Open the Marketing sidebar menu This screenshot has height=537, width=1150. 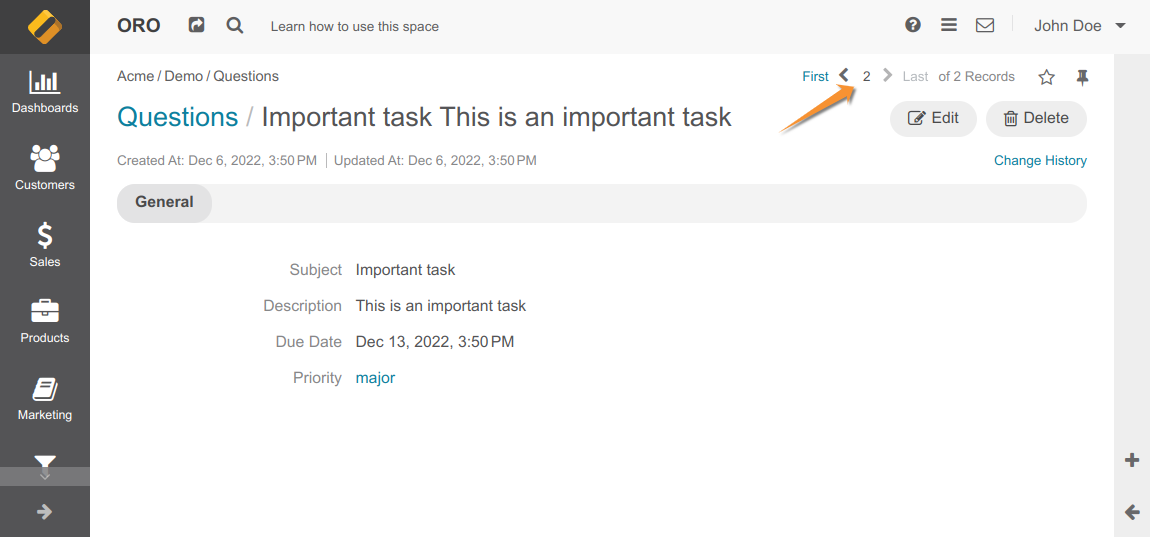(x=45, y=399)
